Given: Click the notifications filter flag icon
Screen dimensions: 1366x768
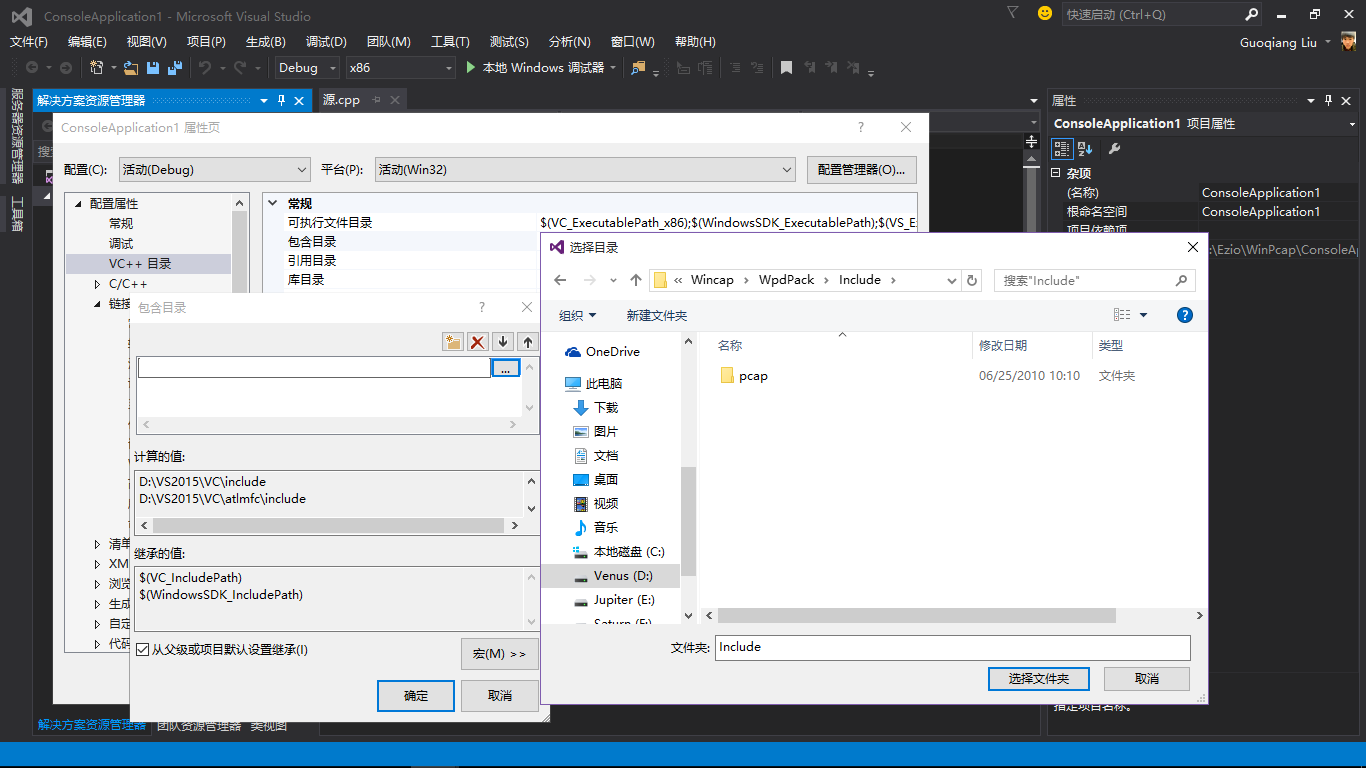Looking at the screenshot, I should [1013, 14].
